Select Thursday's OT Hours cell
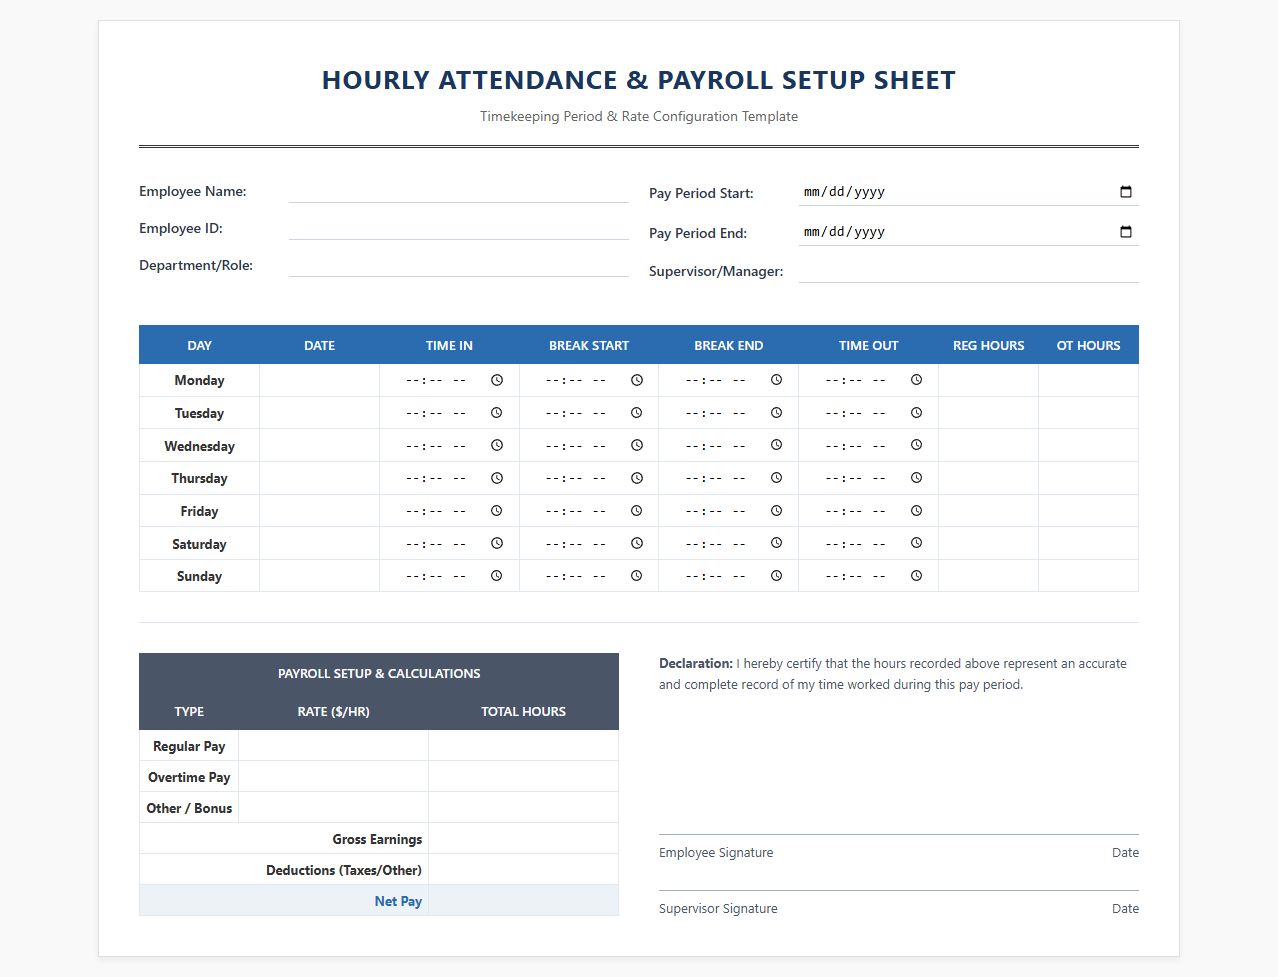Screen dimensions: 1278x977 [1089, 478]
